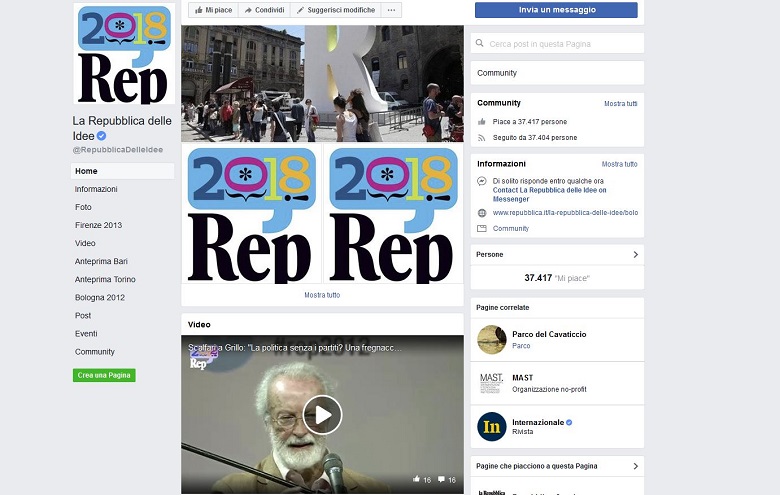Open Informazioni in the left menu
Image resolution: width=780 pixels, height=495 pixels.
click(96, 189)
